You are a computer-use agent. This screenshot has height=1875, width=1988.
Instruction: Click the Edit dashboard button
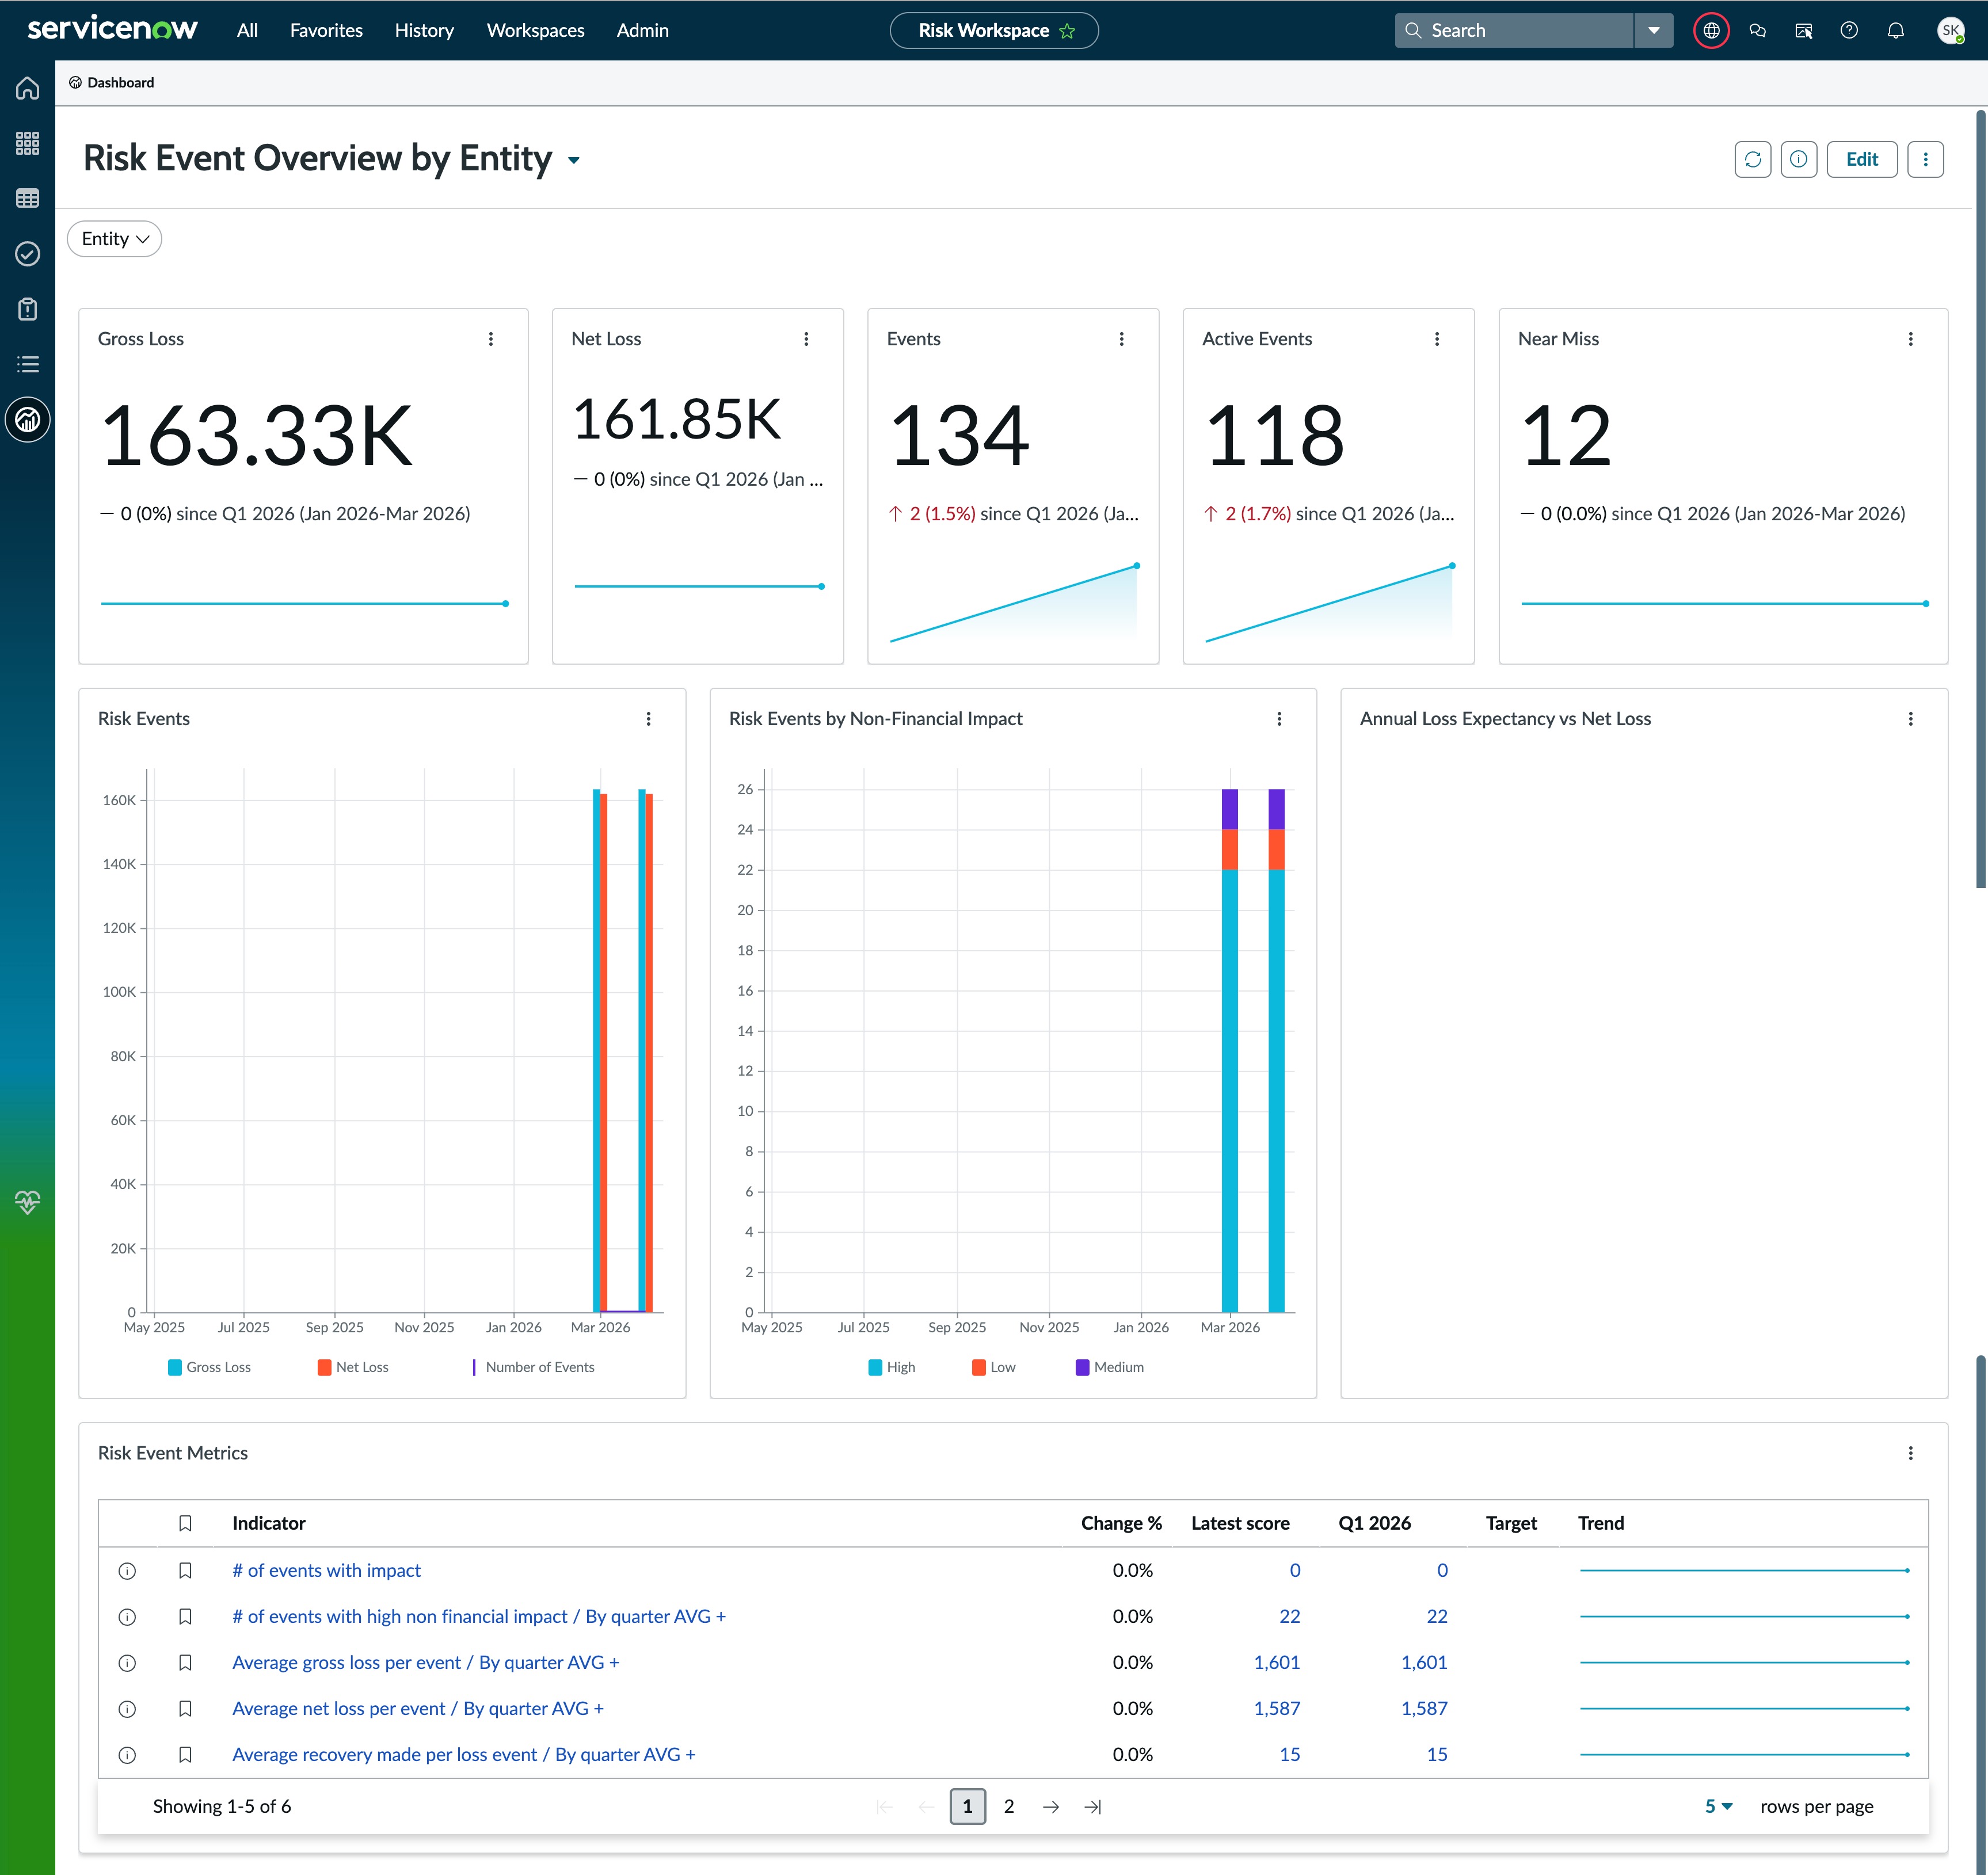(x=1861, y=159)
